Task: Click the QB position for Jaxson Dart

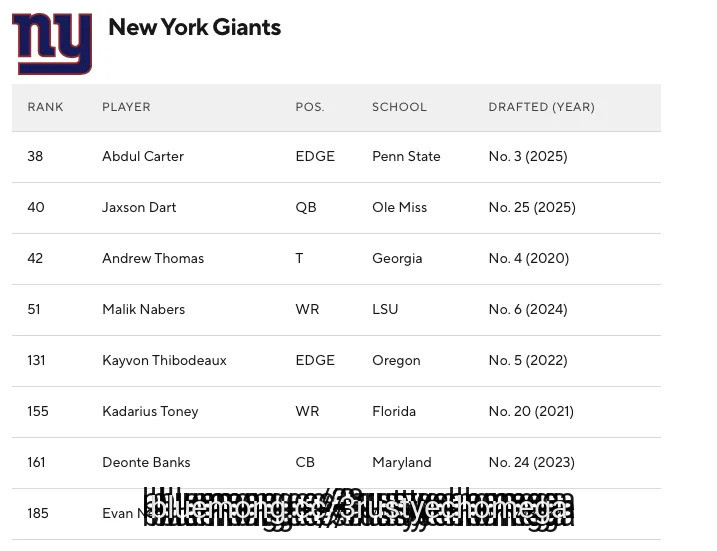Action: 306,208
